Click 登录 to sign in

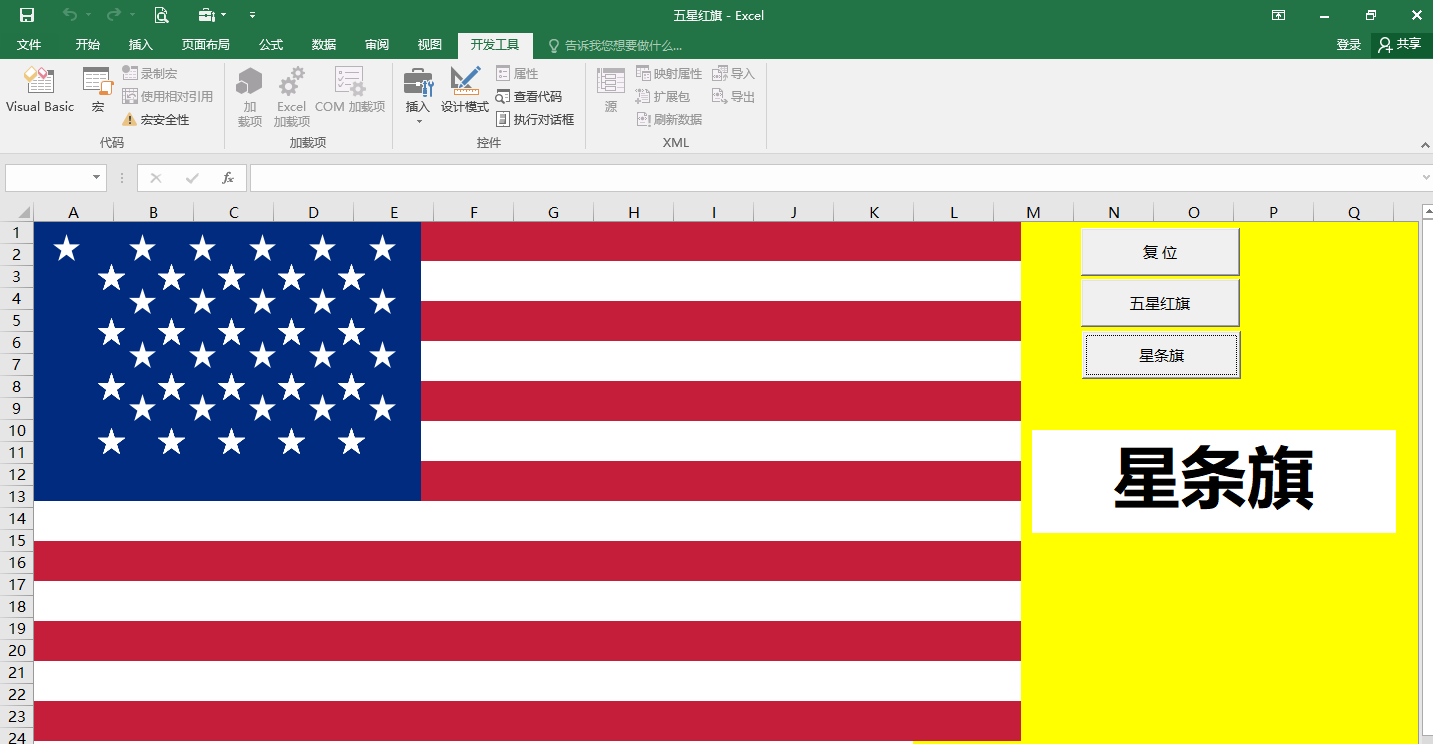(1349, 45)
